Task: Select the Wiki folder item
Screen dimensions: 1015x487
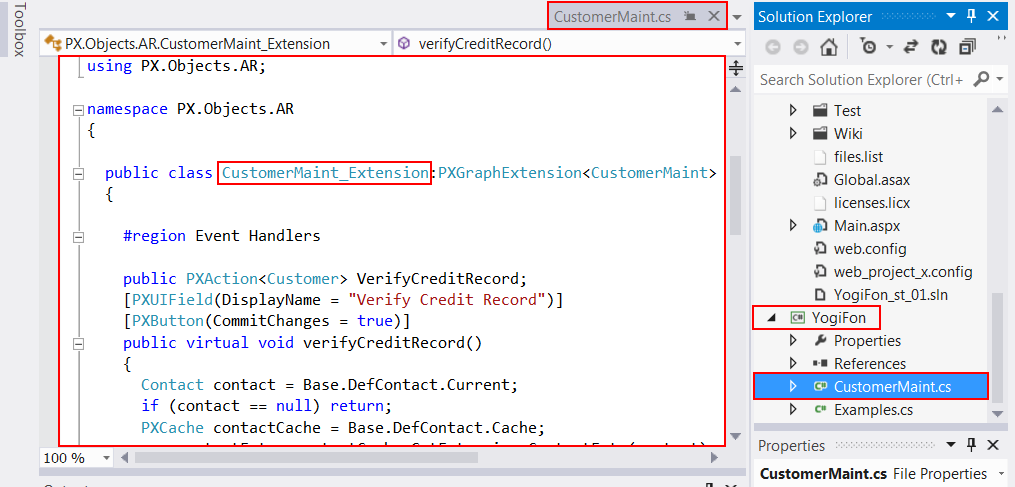Action: [x=848, y=134]
